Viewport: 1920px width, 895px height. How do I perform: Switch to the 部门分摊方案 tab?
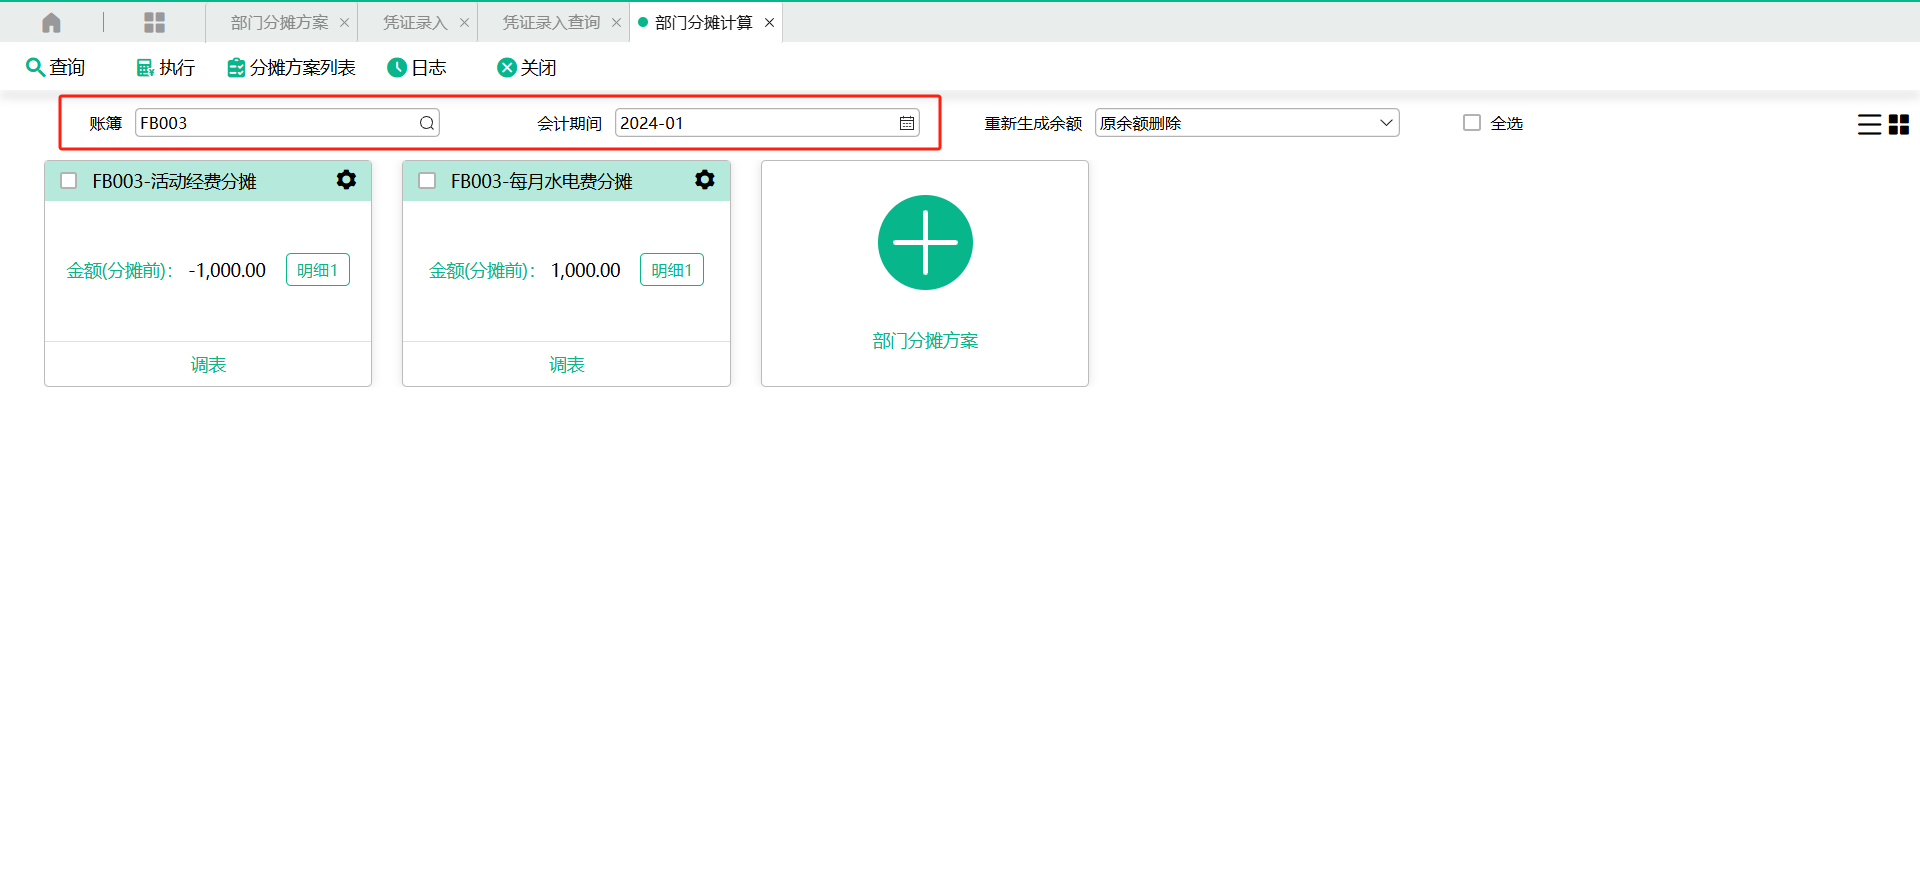pyautogui.click(x=279, y=22)
